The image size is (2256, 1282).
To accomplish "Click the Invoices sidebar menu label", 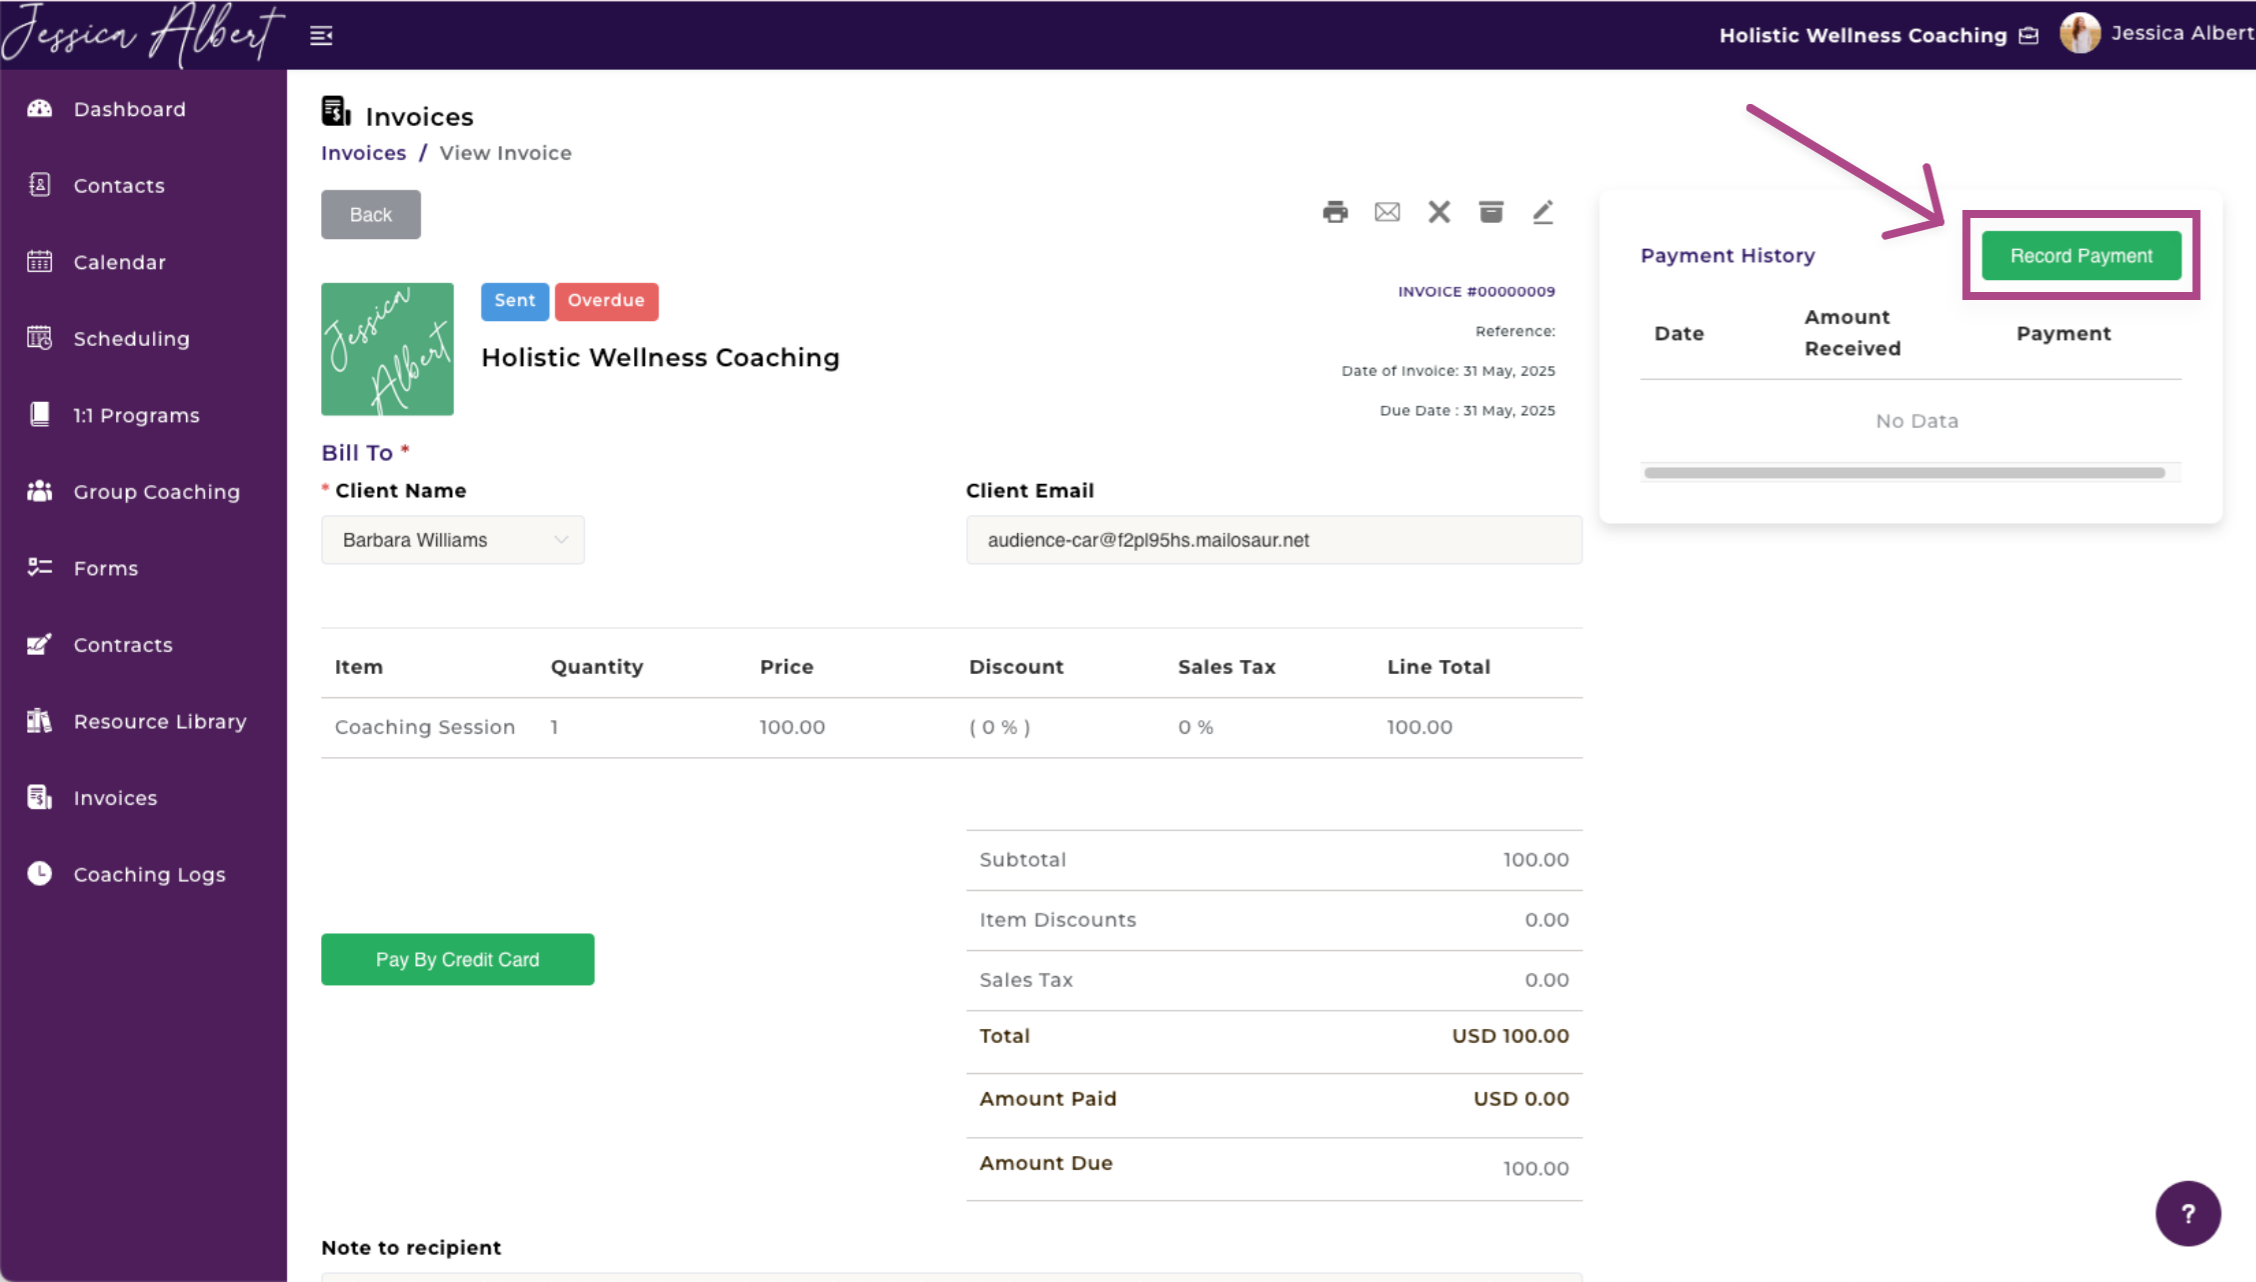I will [115, 798].
